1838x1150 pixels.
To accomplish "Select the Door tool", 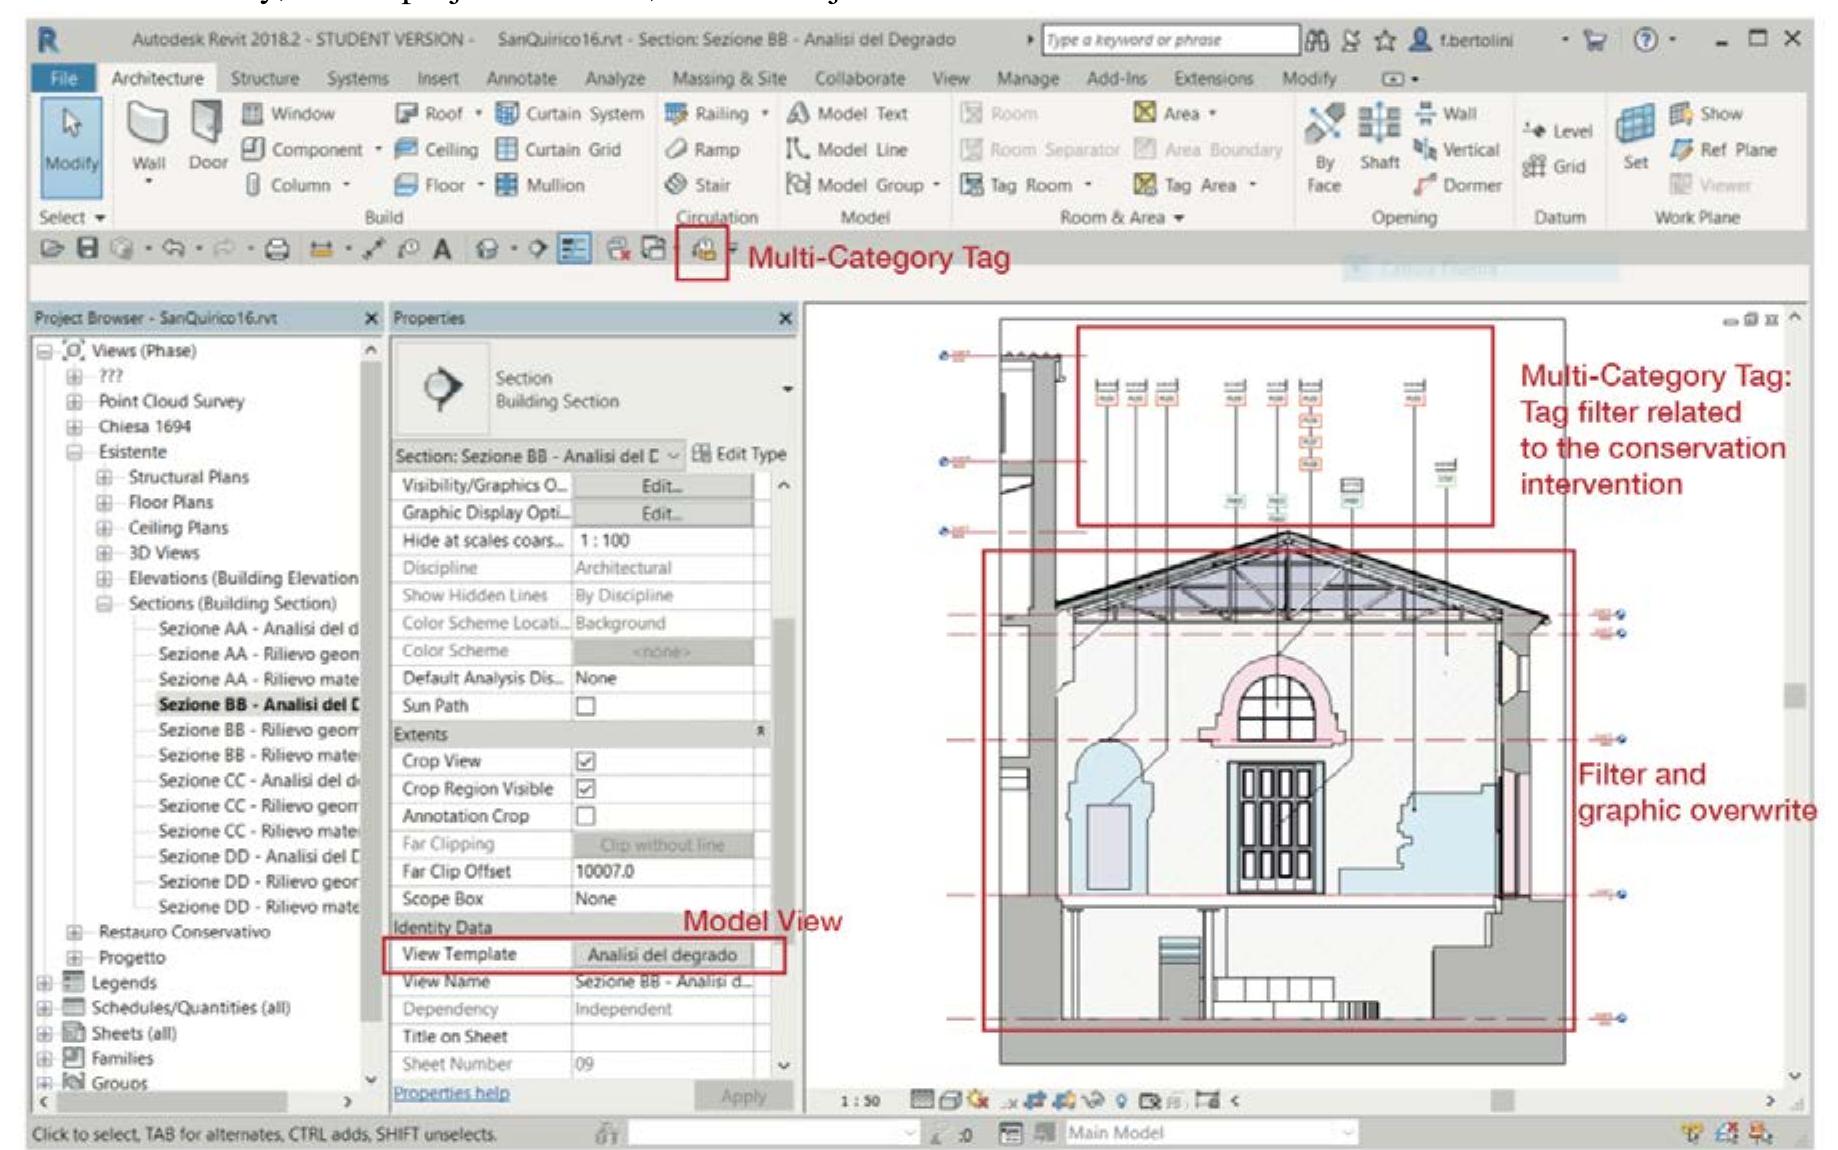I will click(207, 135).
